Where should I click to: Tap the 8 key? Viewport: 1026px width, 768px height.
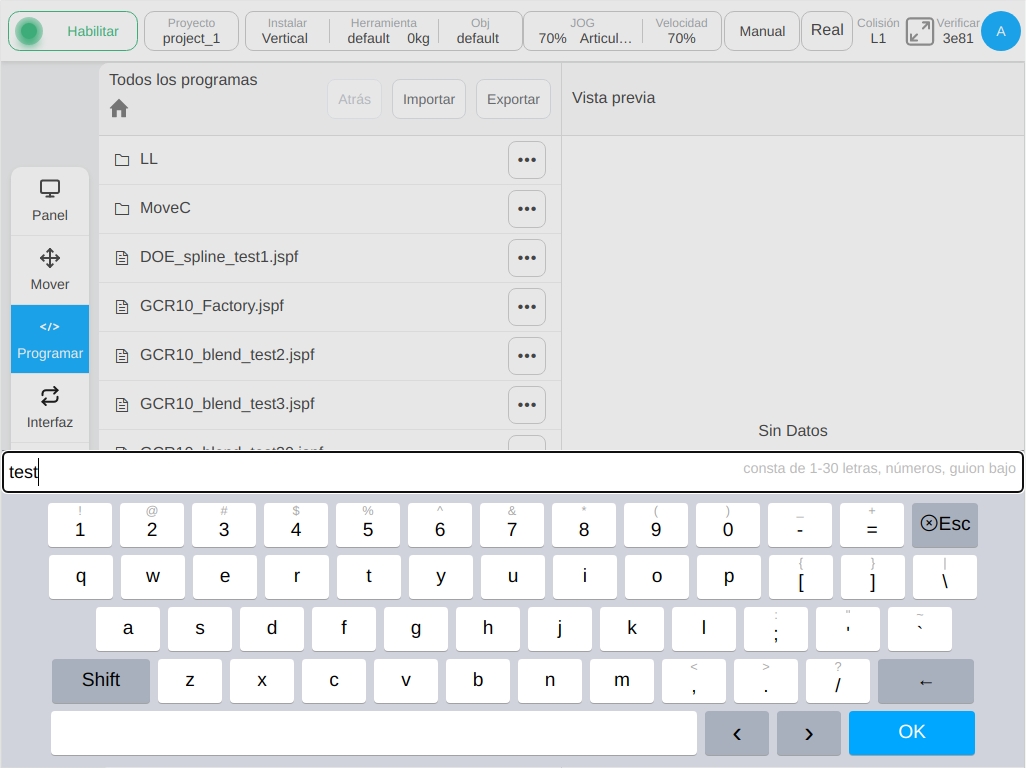584,525
